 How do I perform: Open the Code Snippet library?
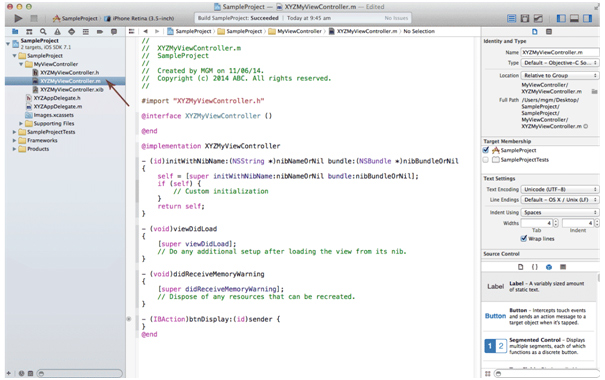coord(535,267)
